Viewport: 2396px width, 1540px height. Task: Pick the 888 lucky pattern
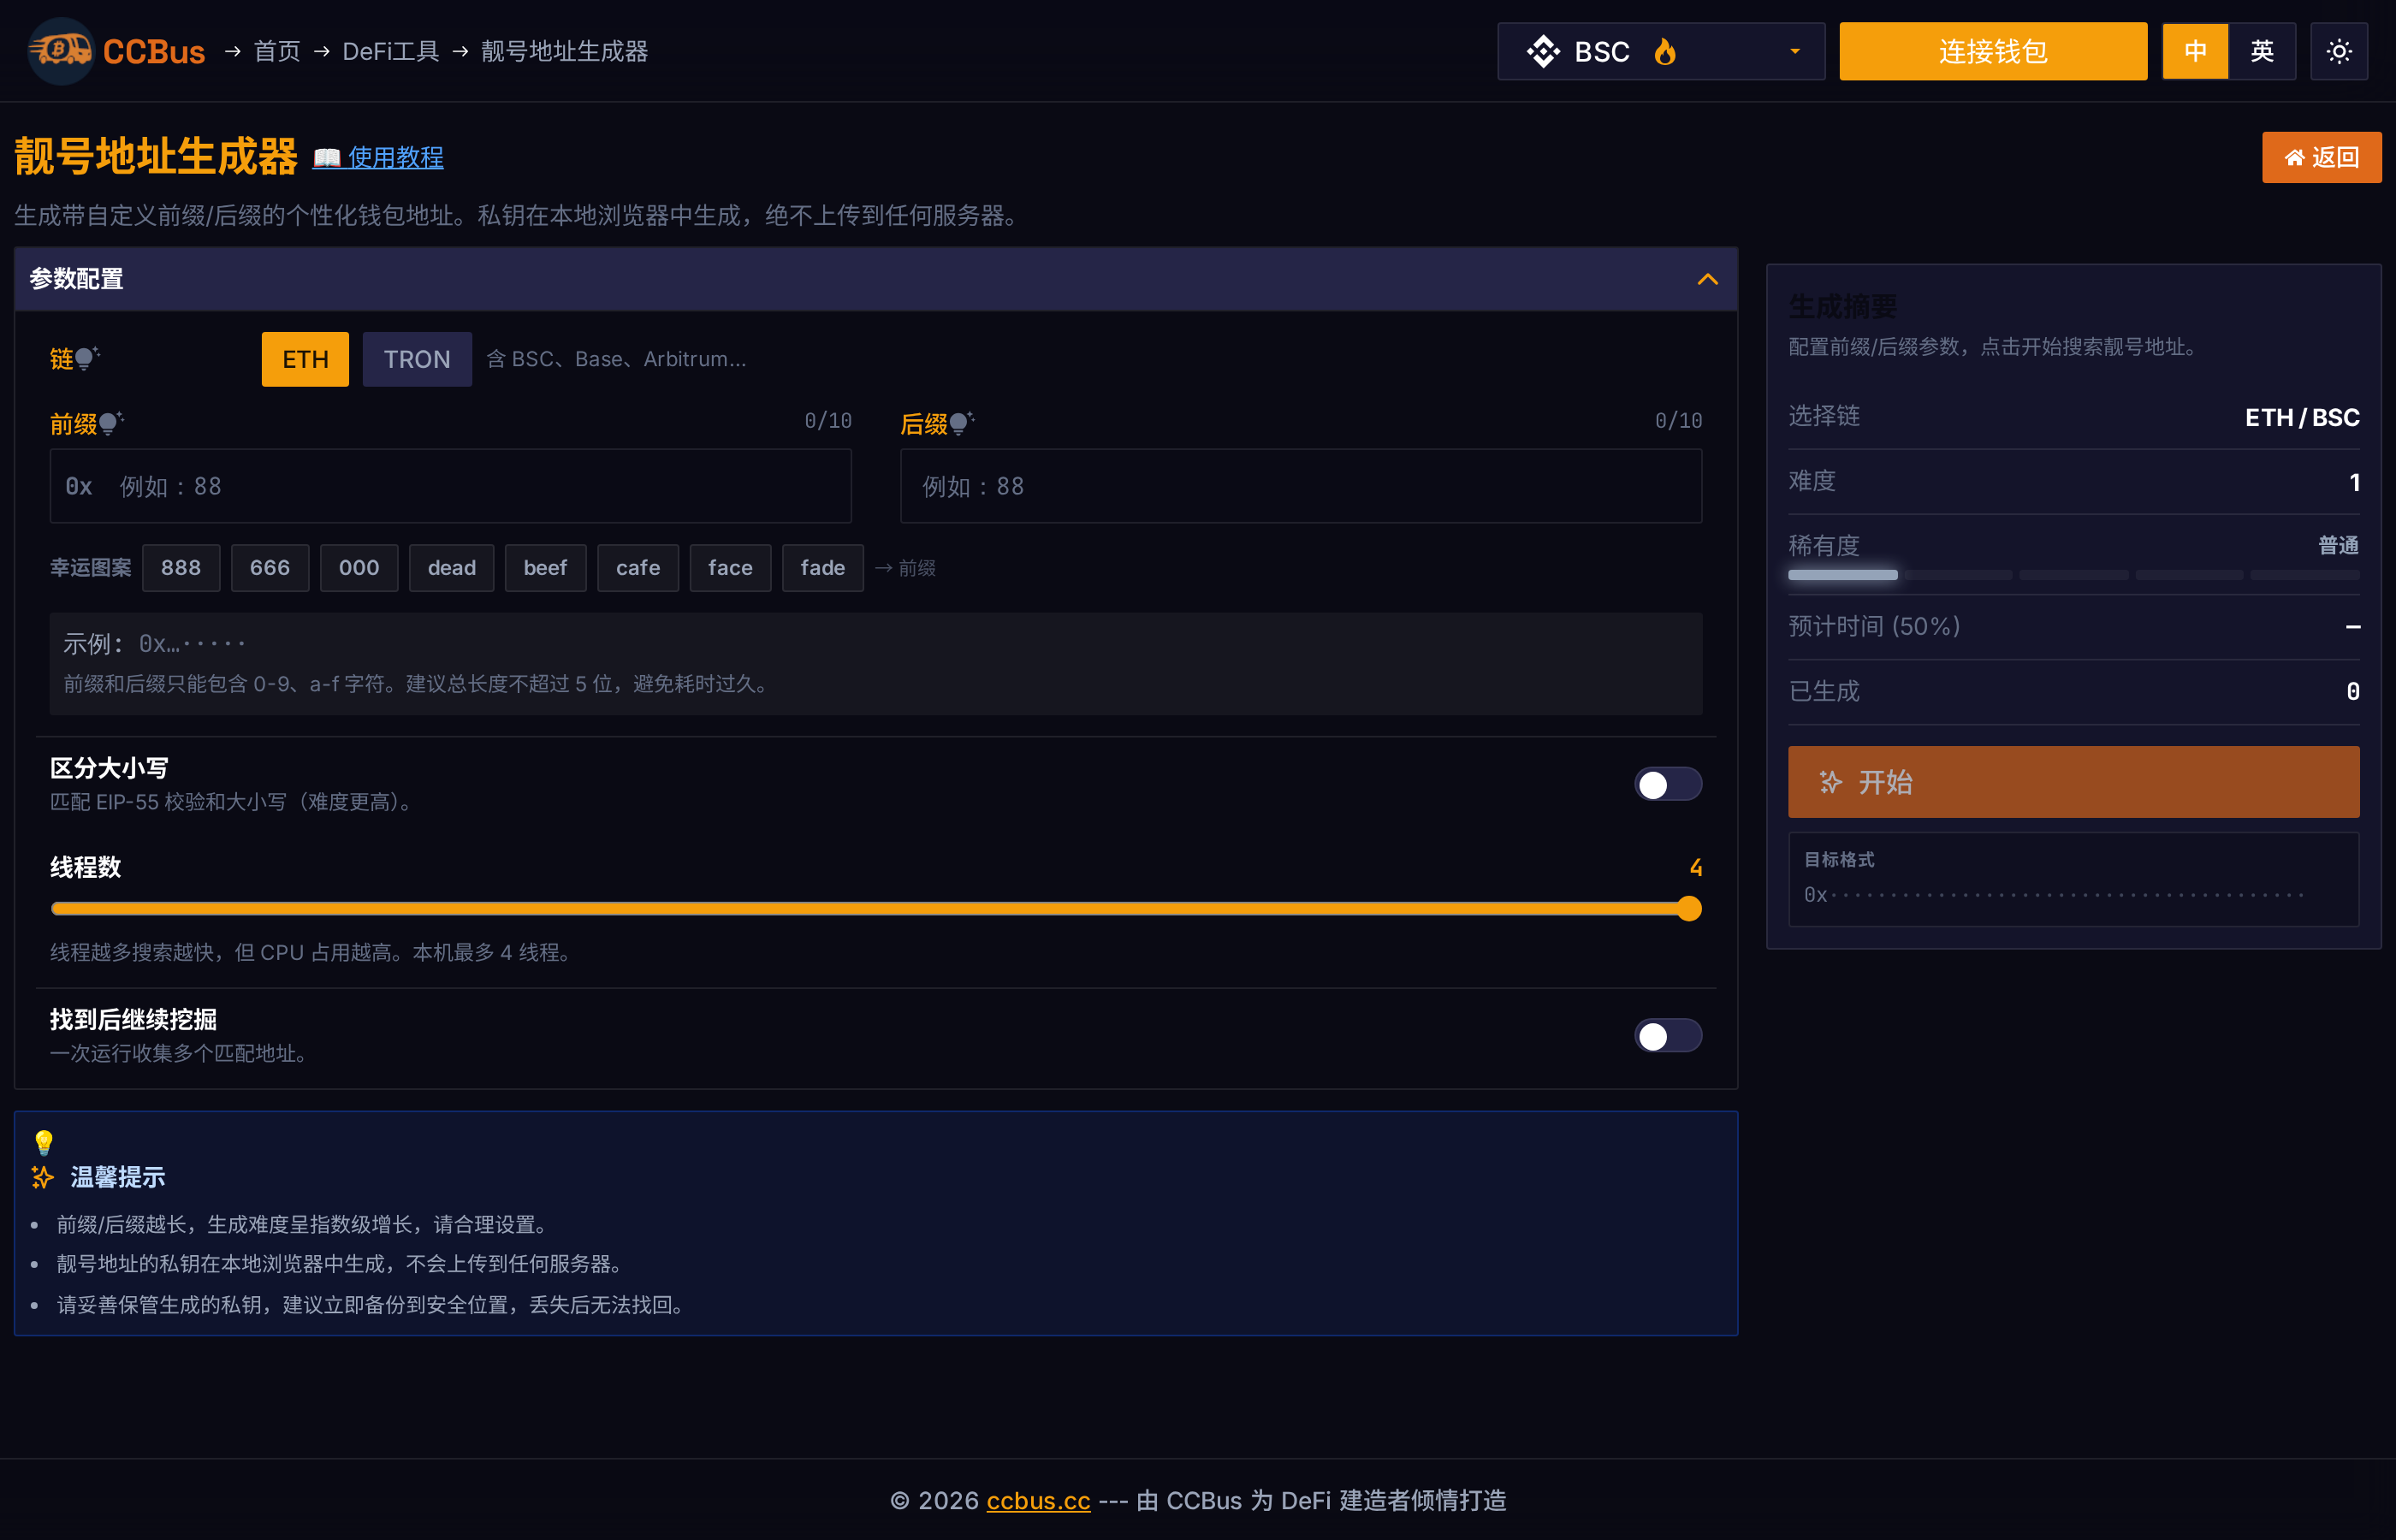pyautogui.click(x=181, y=568)
